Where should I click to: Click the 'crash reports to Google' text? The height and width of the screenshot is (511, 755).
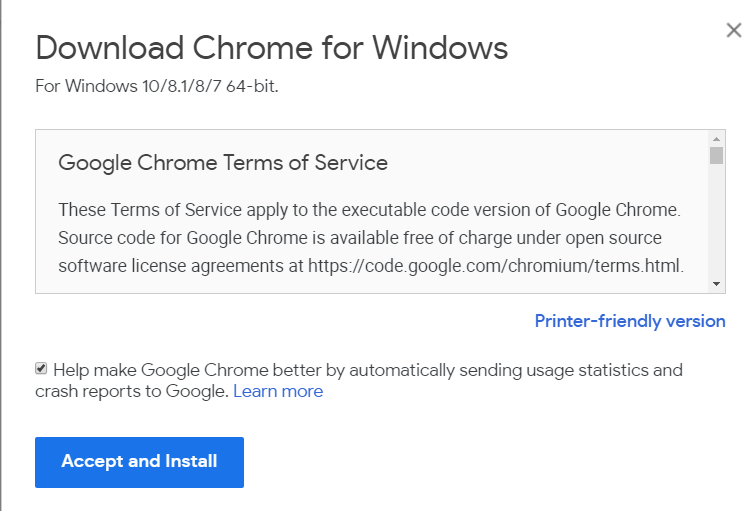coord(131,391)
